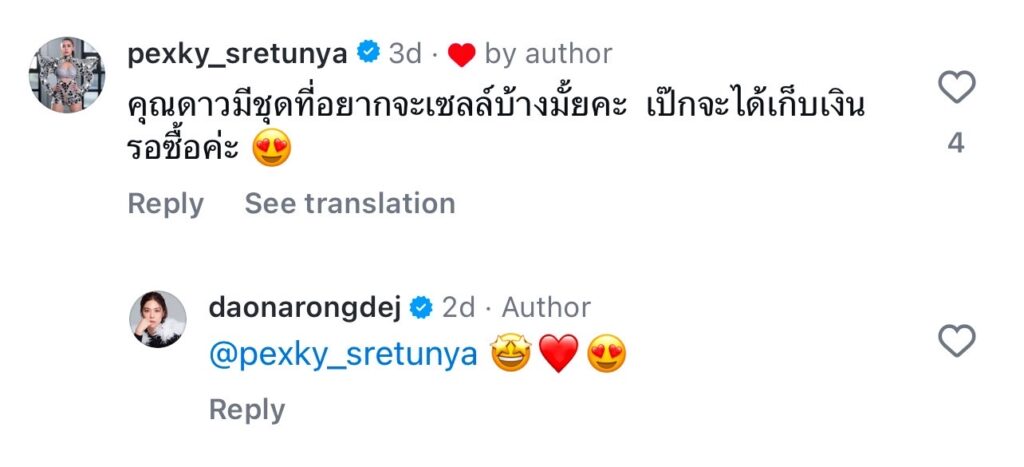
Task: Like daonarongdej's reply with the heart
Action: [956, 343]
